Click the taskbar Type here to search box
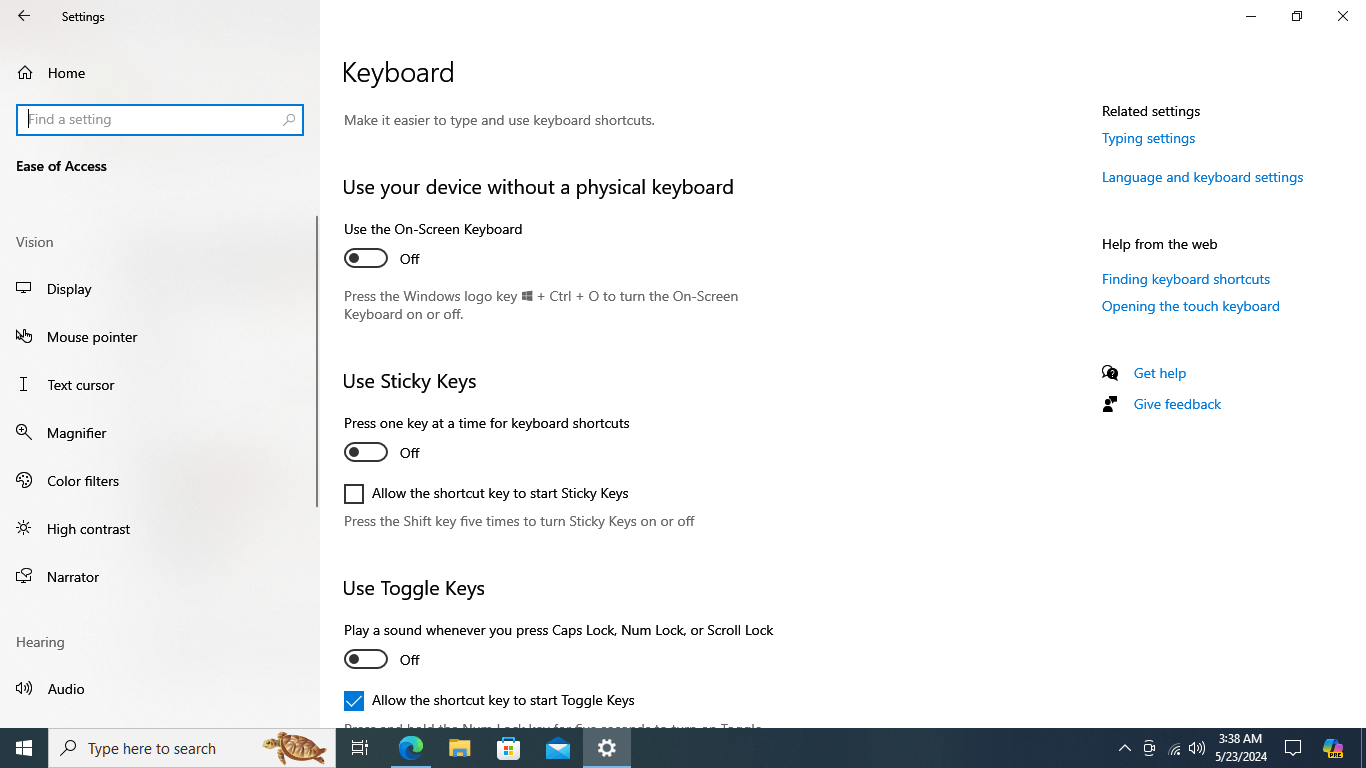This screenshot has width=1366, height=768. (192, 748)
